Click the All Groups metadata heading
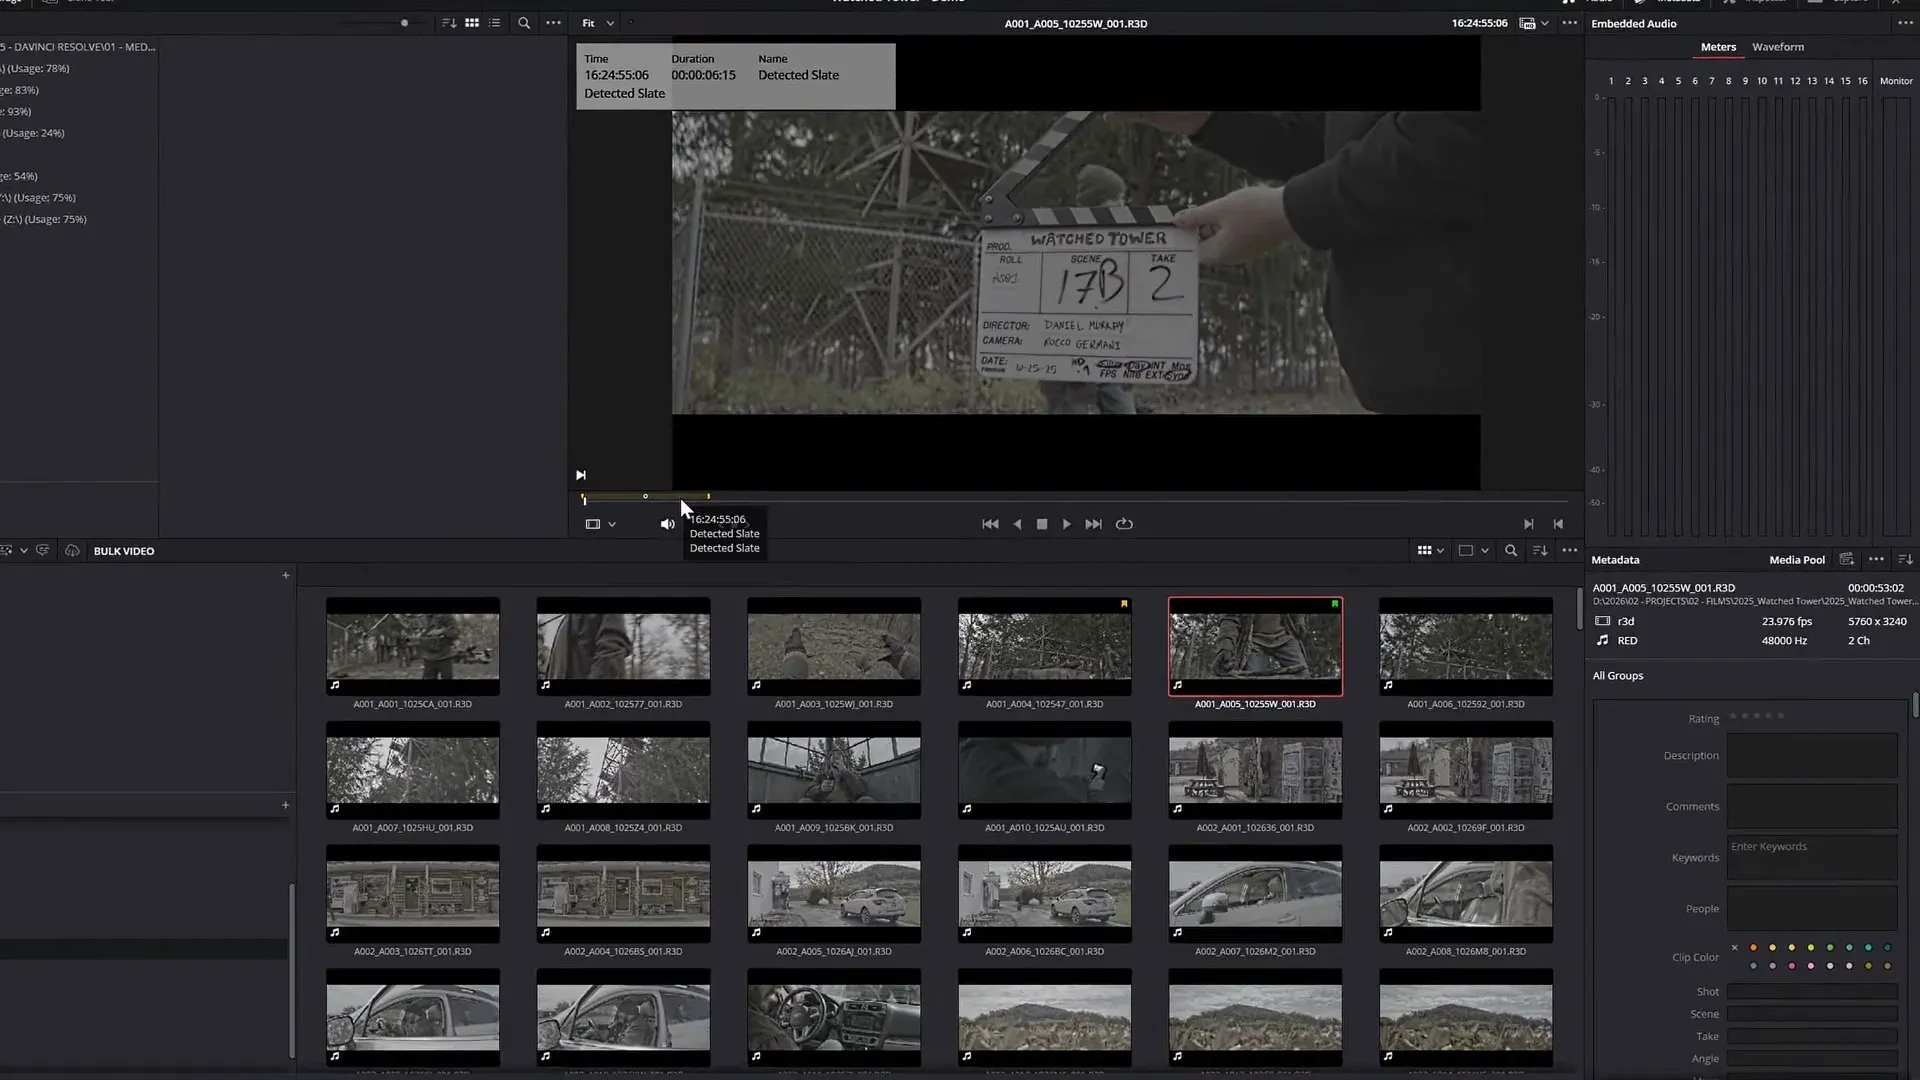Screen dimensions: 1920x1080 pos(1618,676)
